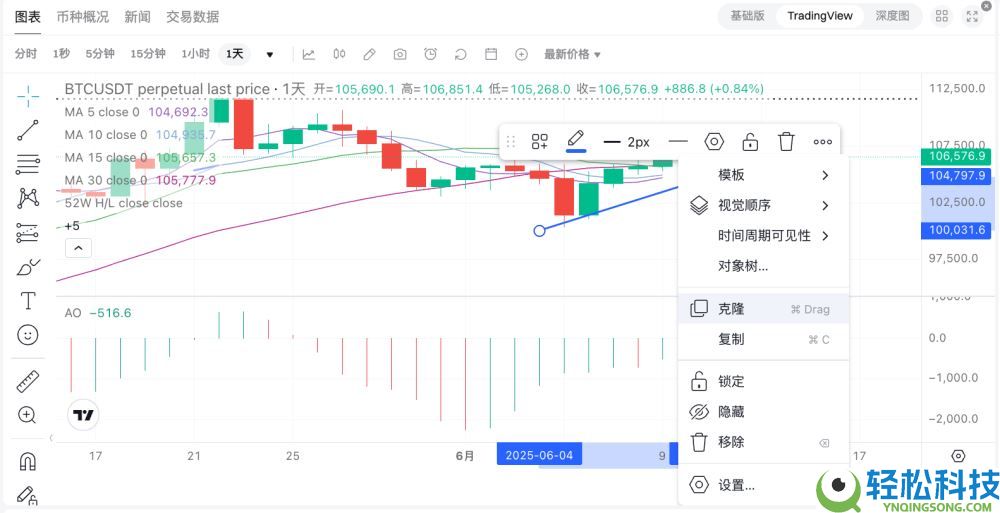The width and height of the screenshot is (1000, 513).
Task: Select the ruler measure tool
Action: click(x=28, y=382)
